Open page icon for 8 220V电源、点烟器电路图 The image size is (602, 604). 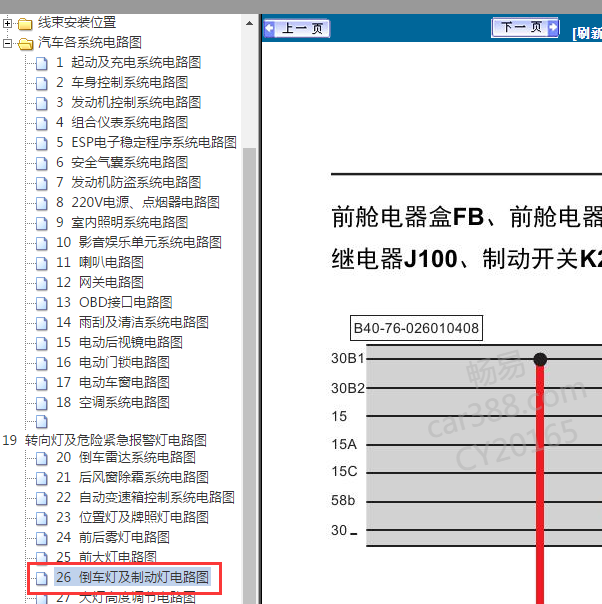coord(42,203)
